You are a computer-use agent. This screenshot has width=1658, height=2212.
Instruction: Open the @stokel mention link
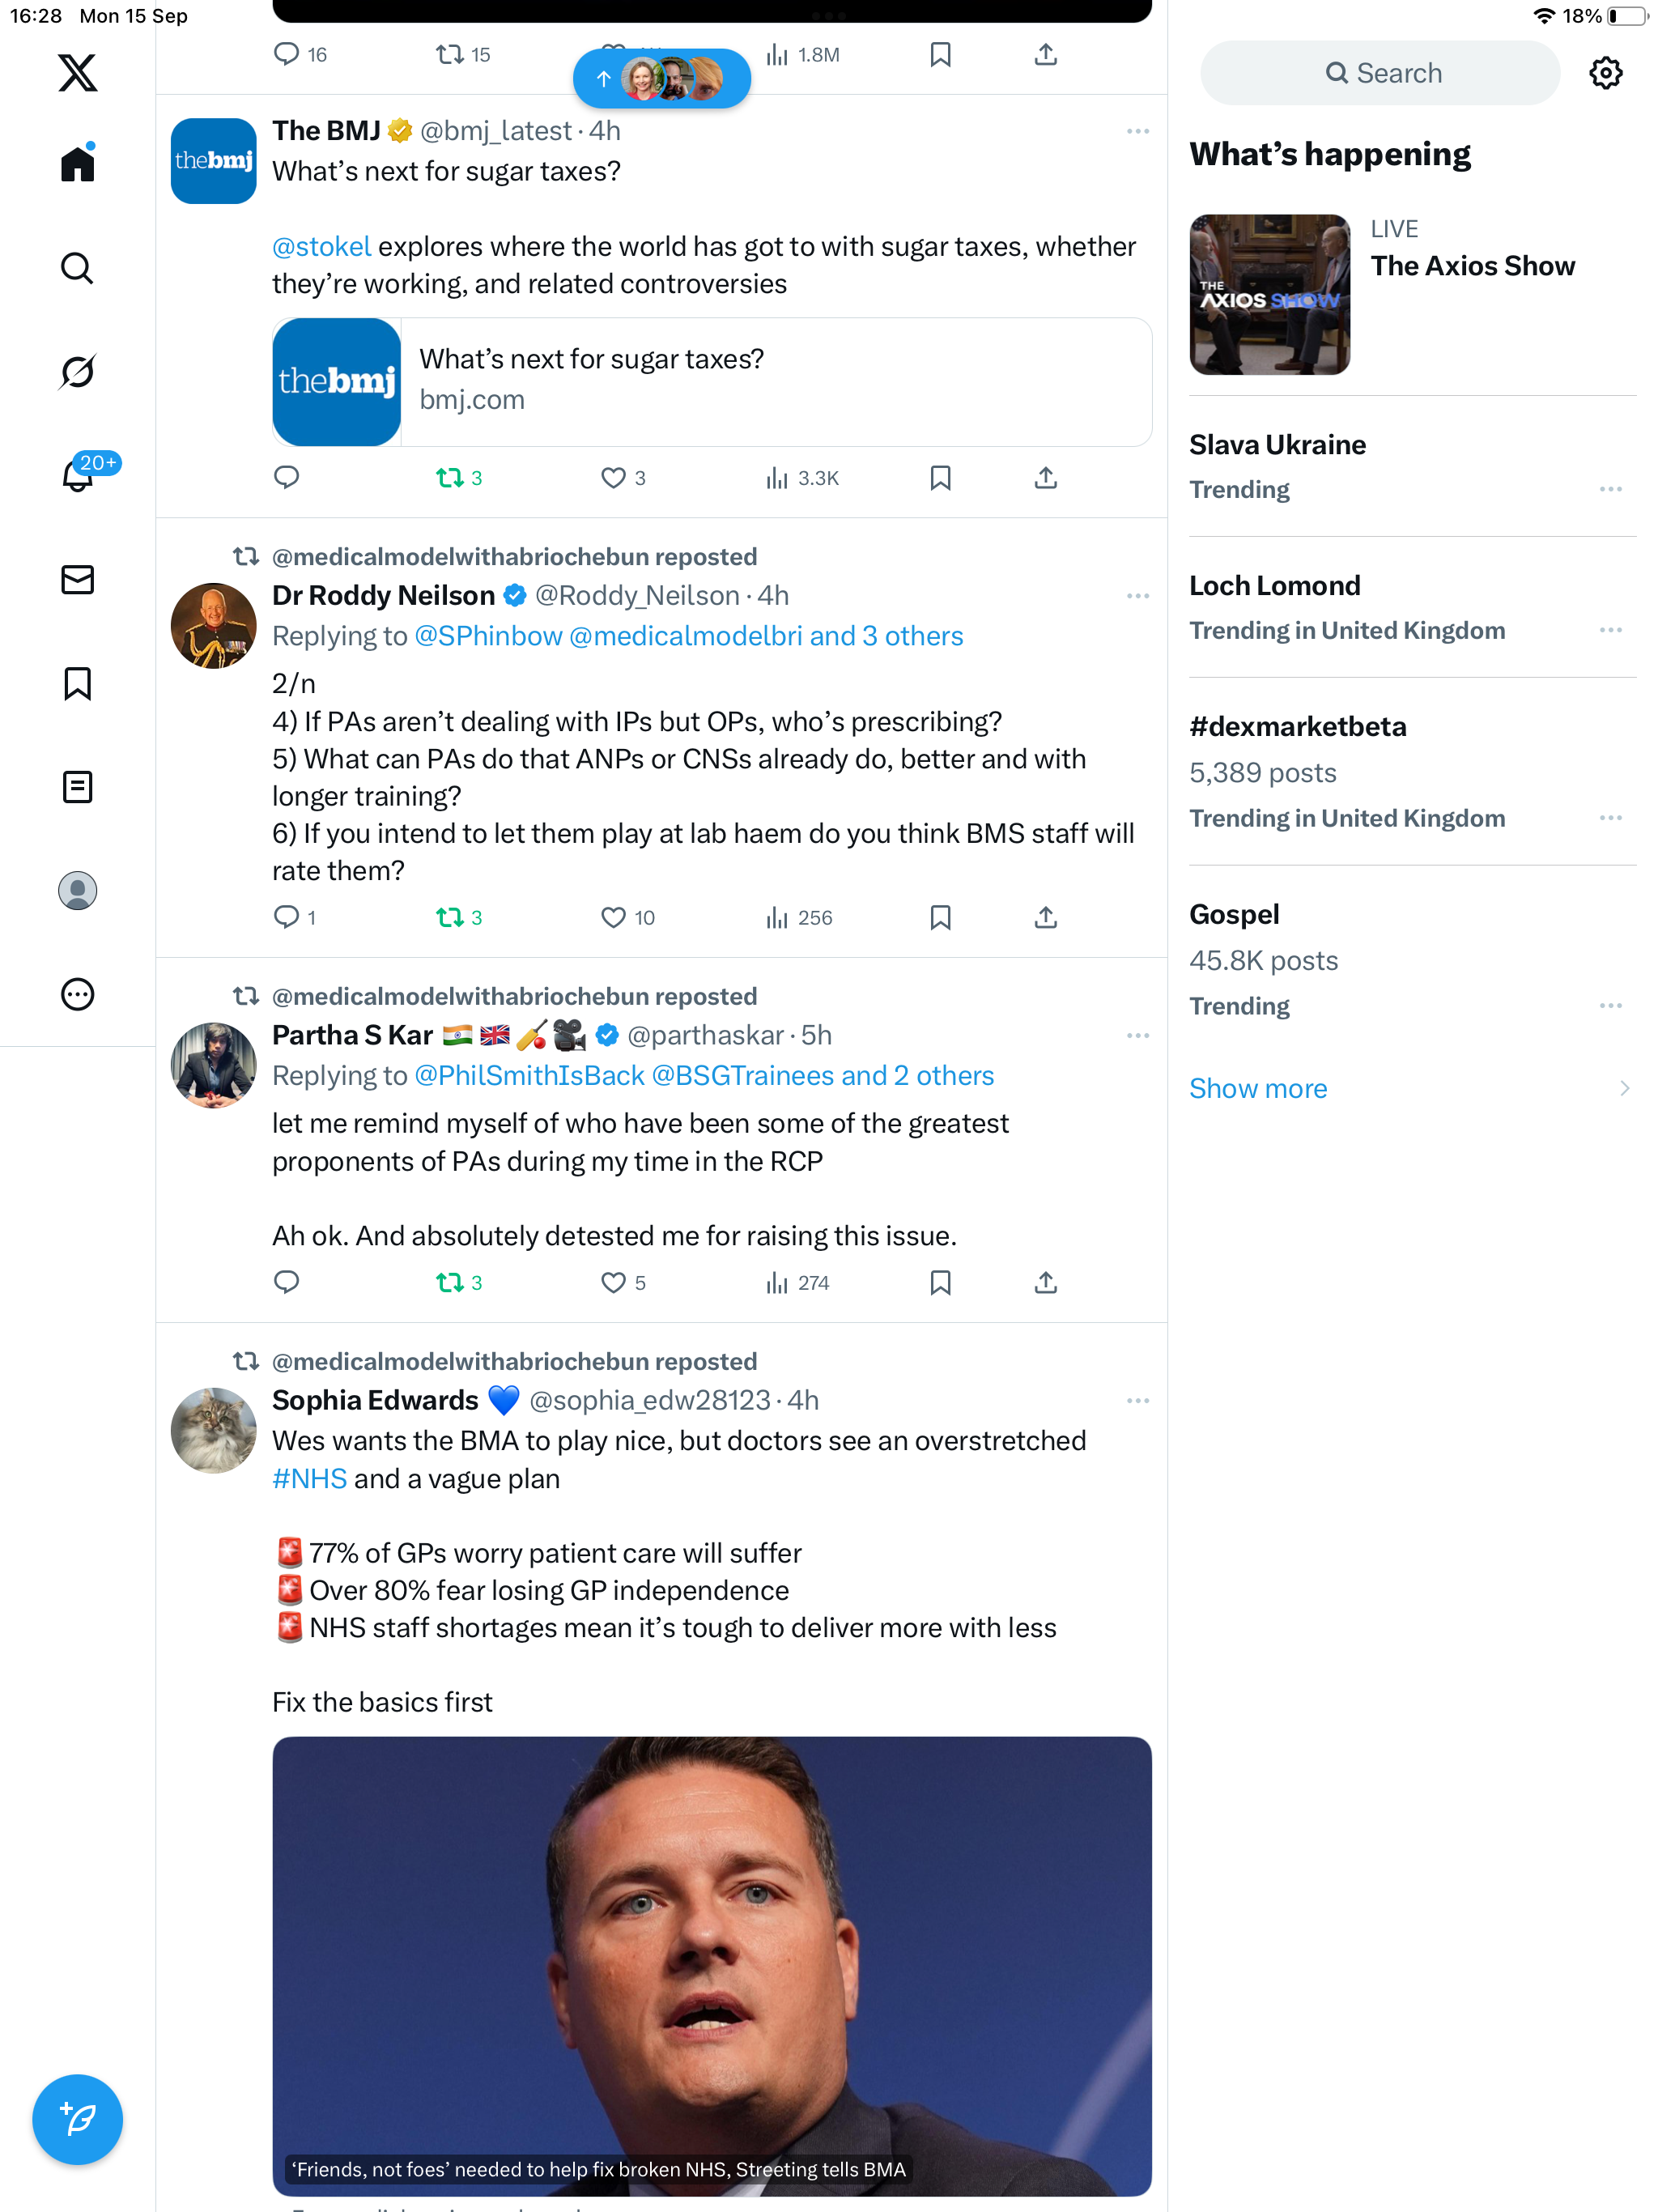[321, 246]
